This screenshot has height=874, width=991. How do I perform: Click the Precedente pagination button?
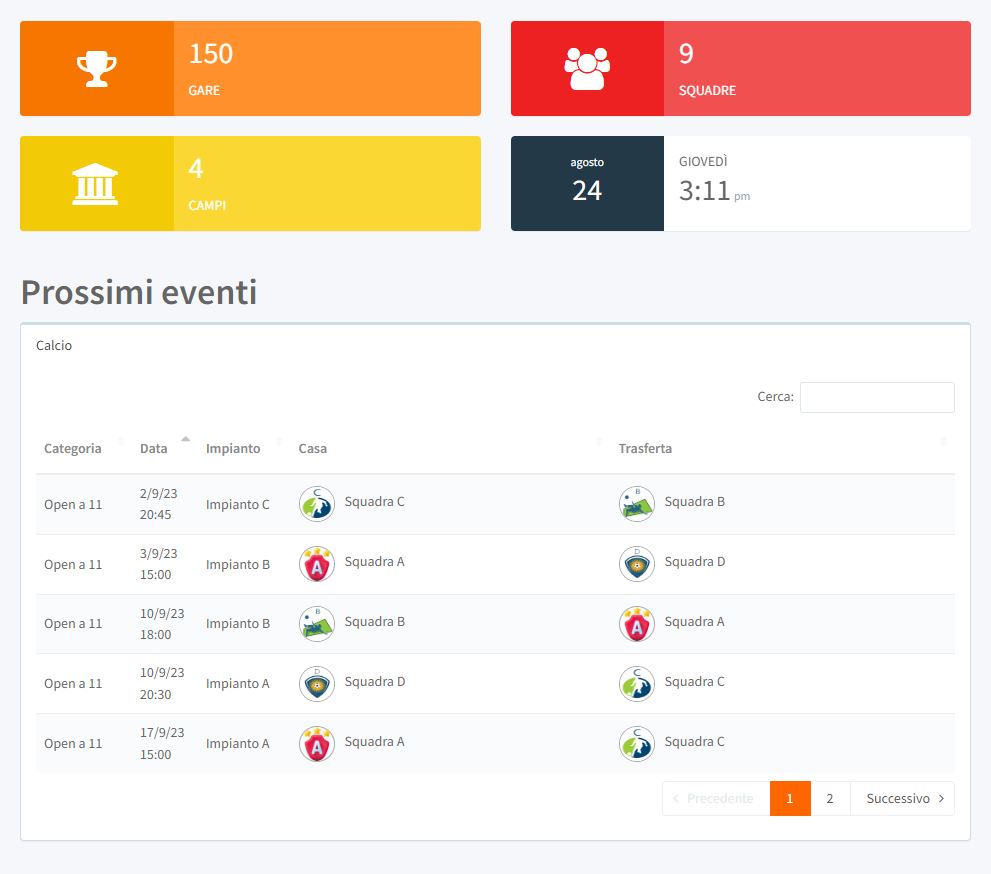[x=716, y=798]
